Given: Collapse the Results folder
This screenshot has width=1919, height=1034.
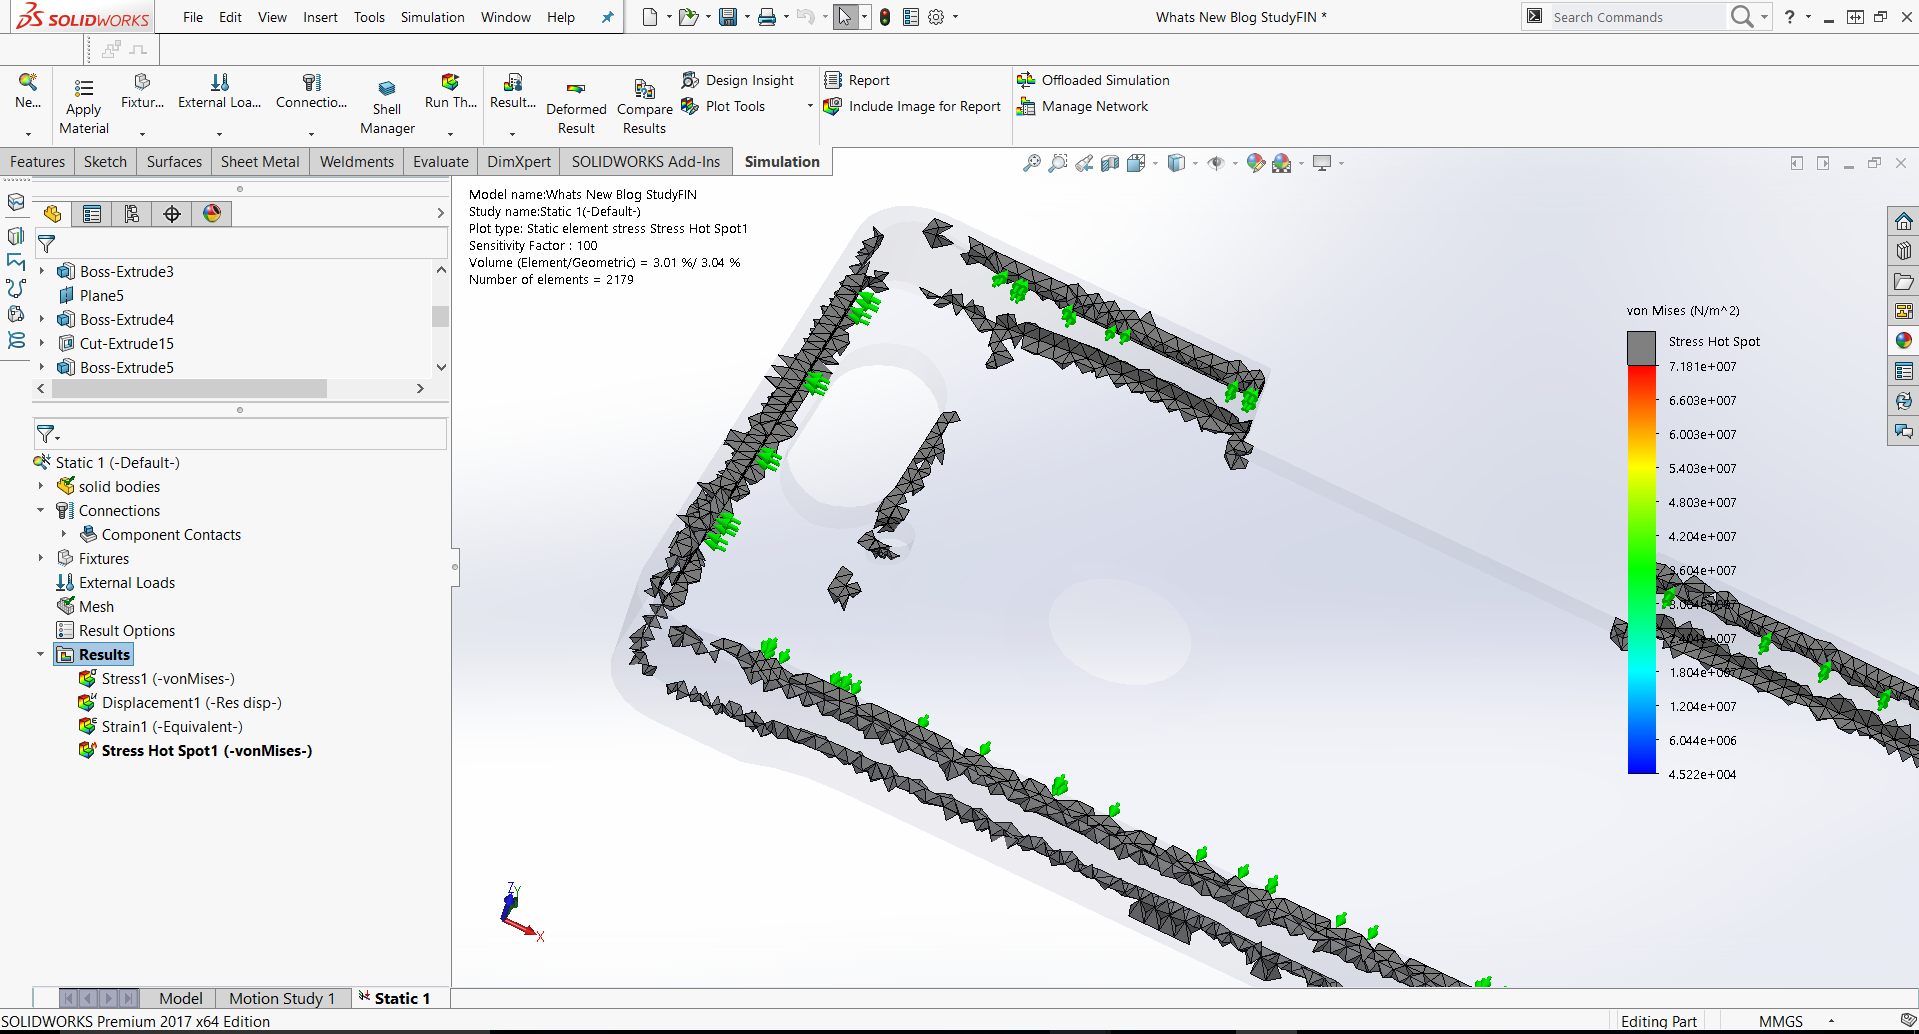Looking at the screenshot, I should tap(41, 655).
